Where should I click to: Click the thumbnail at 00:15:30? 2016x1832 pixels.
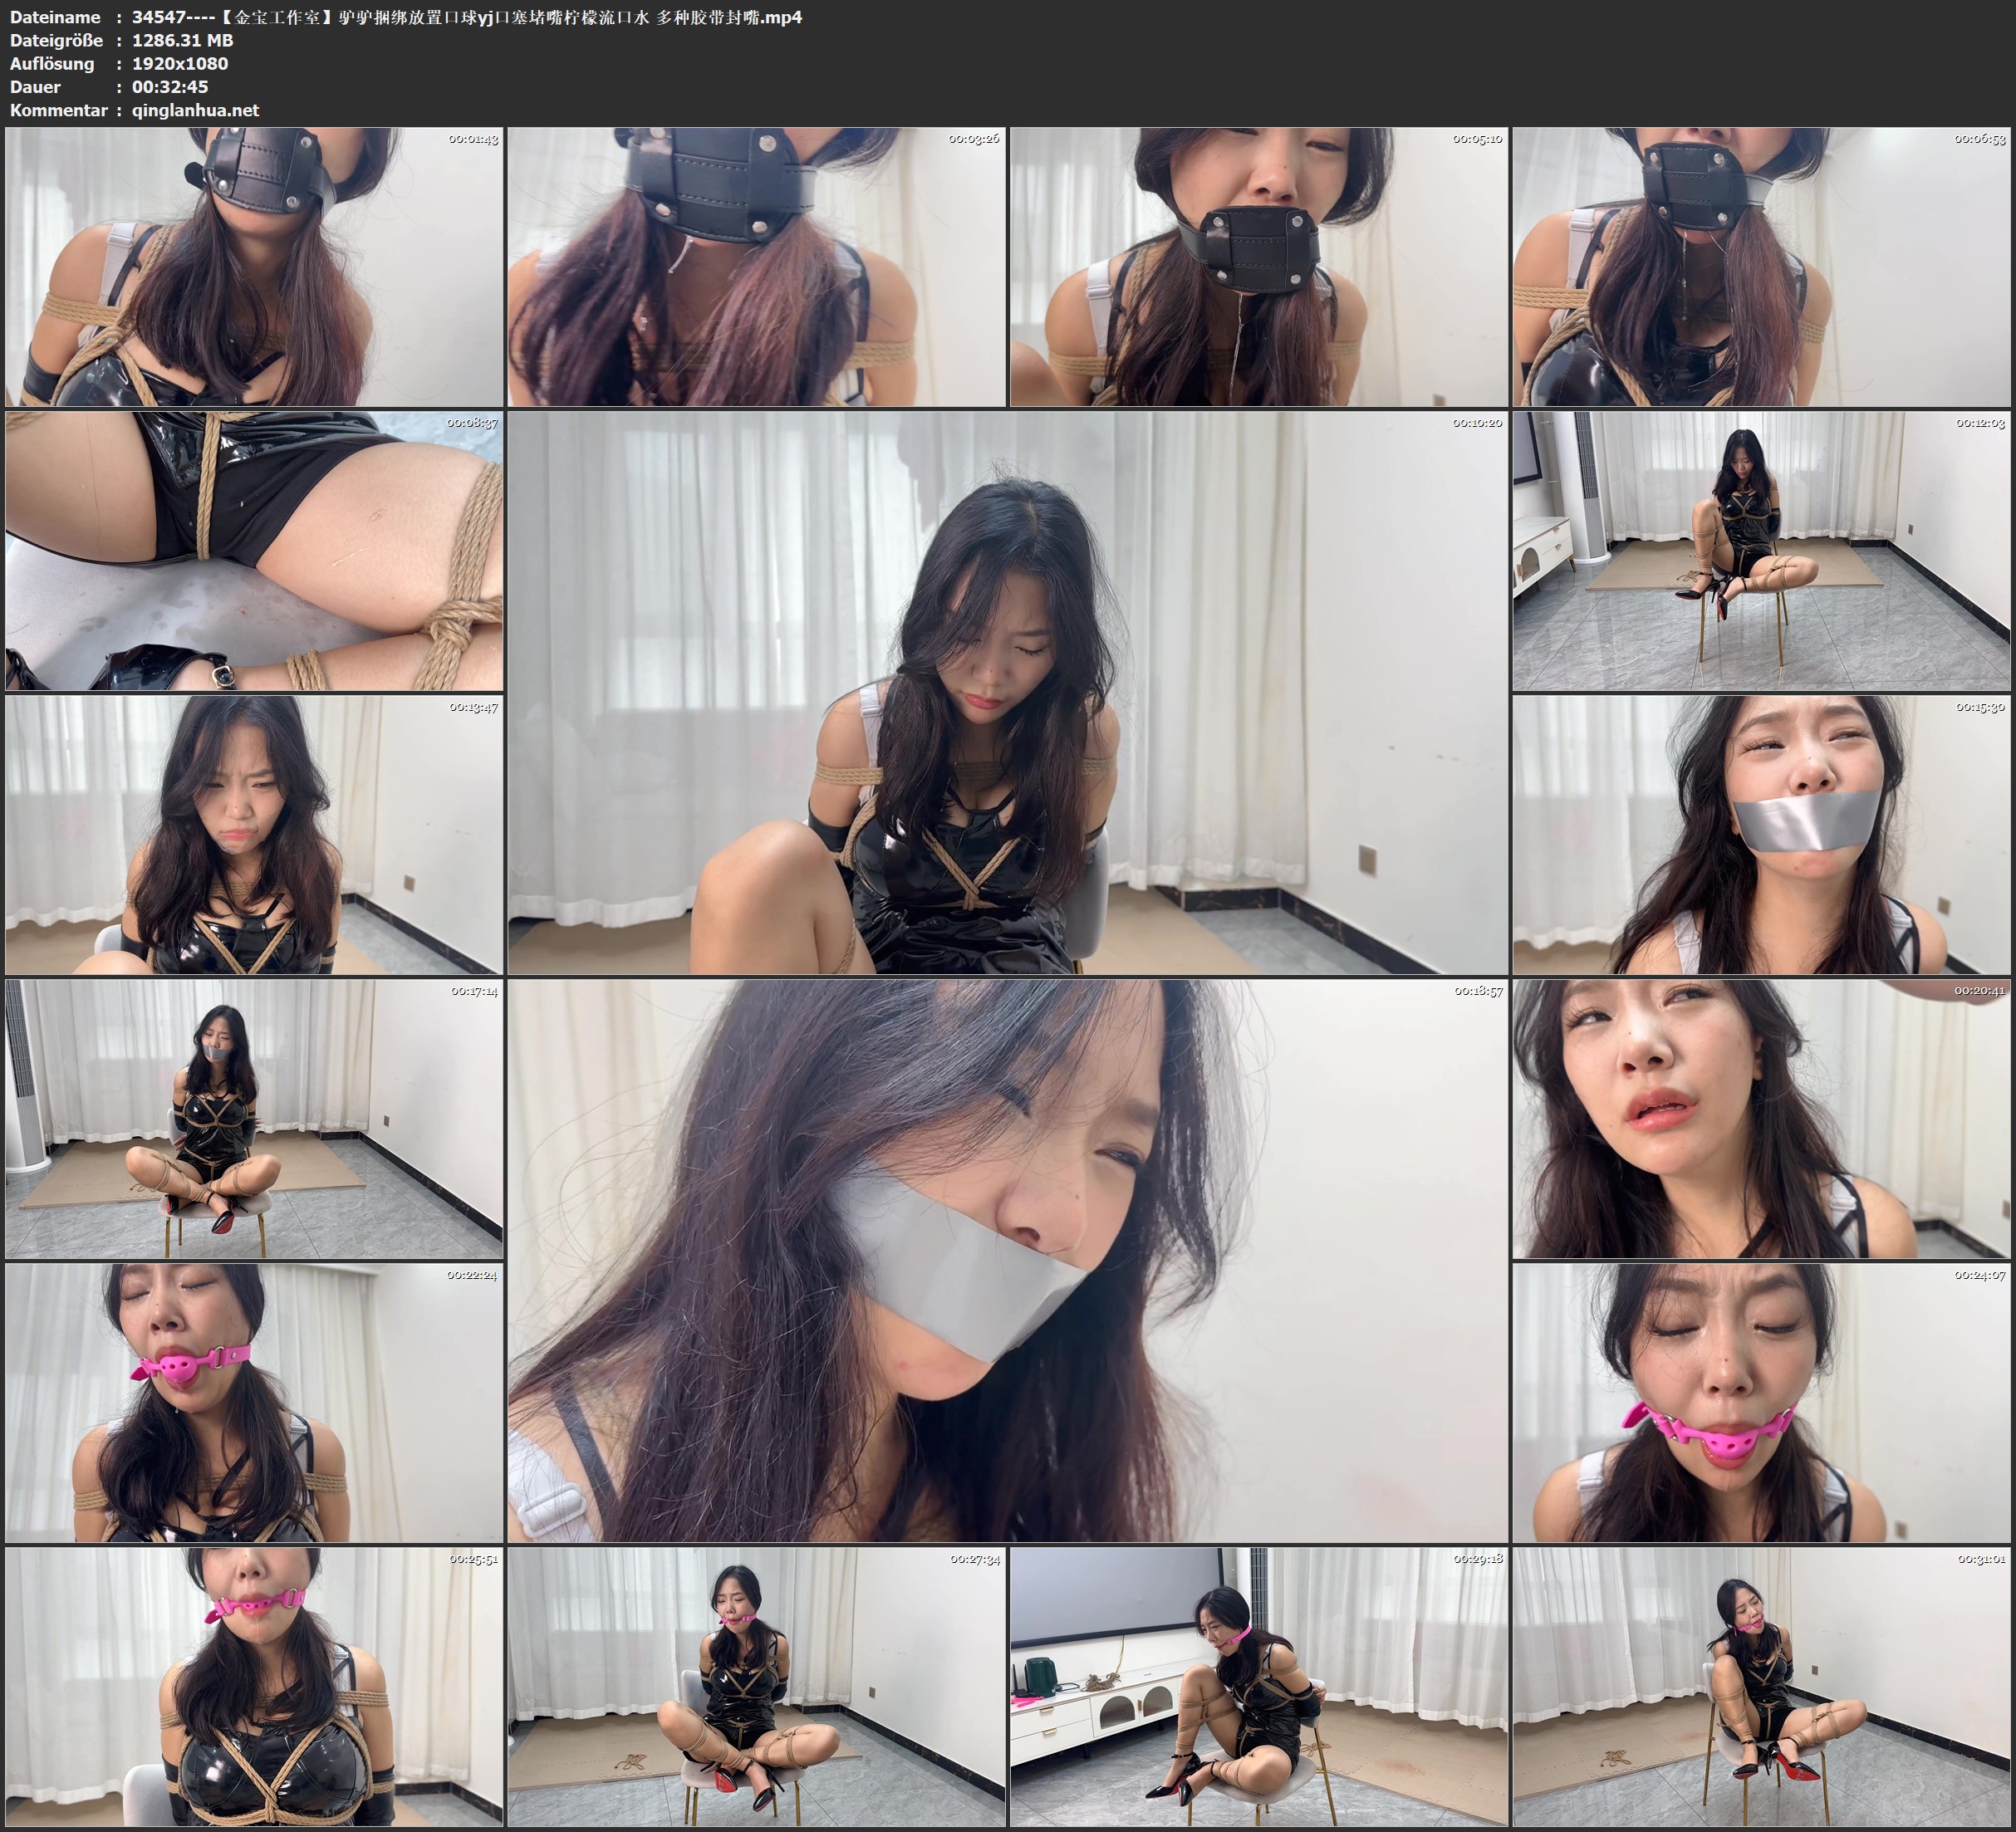[x=1761, y=835]
